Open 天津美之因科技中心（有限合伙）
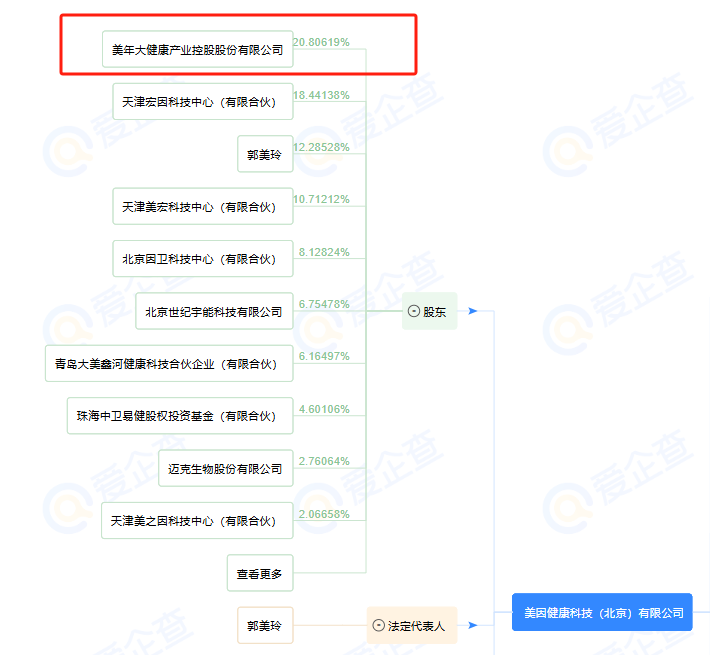 [197, 521]
